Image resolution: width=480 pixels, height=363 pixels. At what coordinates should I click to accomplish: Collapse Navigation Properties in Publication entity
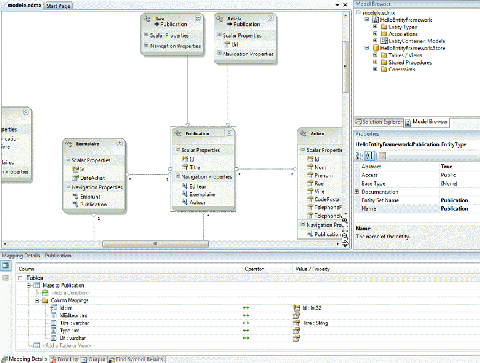[178, 176]
